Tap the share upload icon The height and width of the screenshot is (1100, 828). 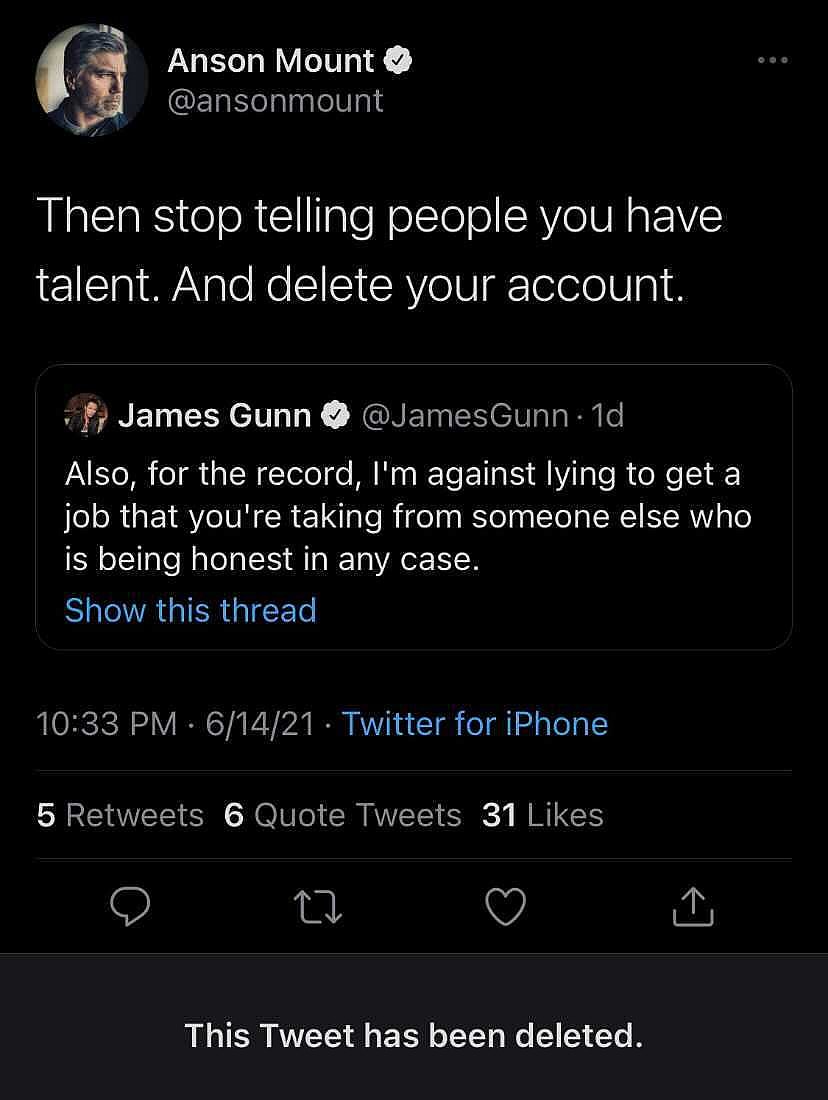[x=693, y=906]
